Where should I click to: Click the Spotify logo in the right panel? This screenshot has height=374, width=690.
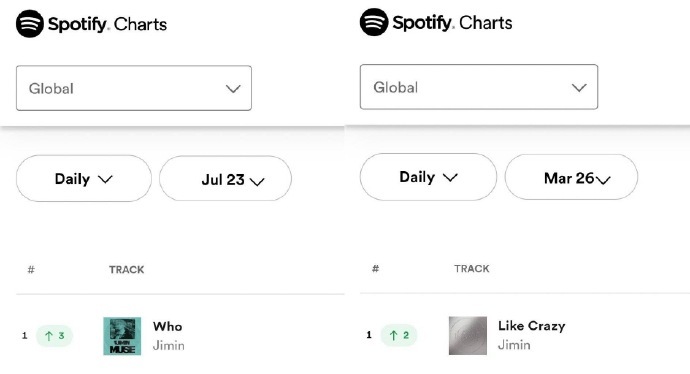374,22
